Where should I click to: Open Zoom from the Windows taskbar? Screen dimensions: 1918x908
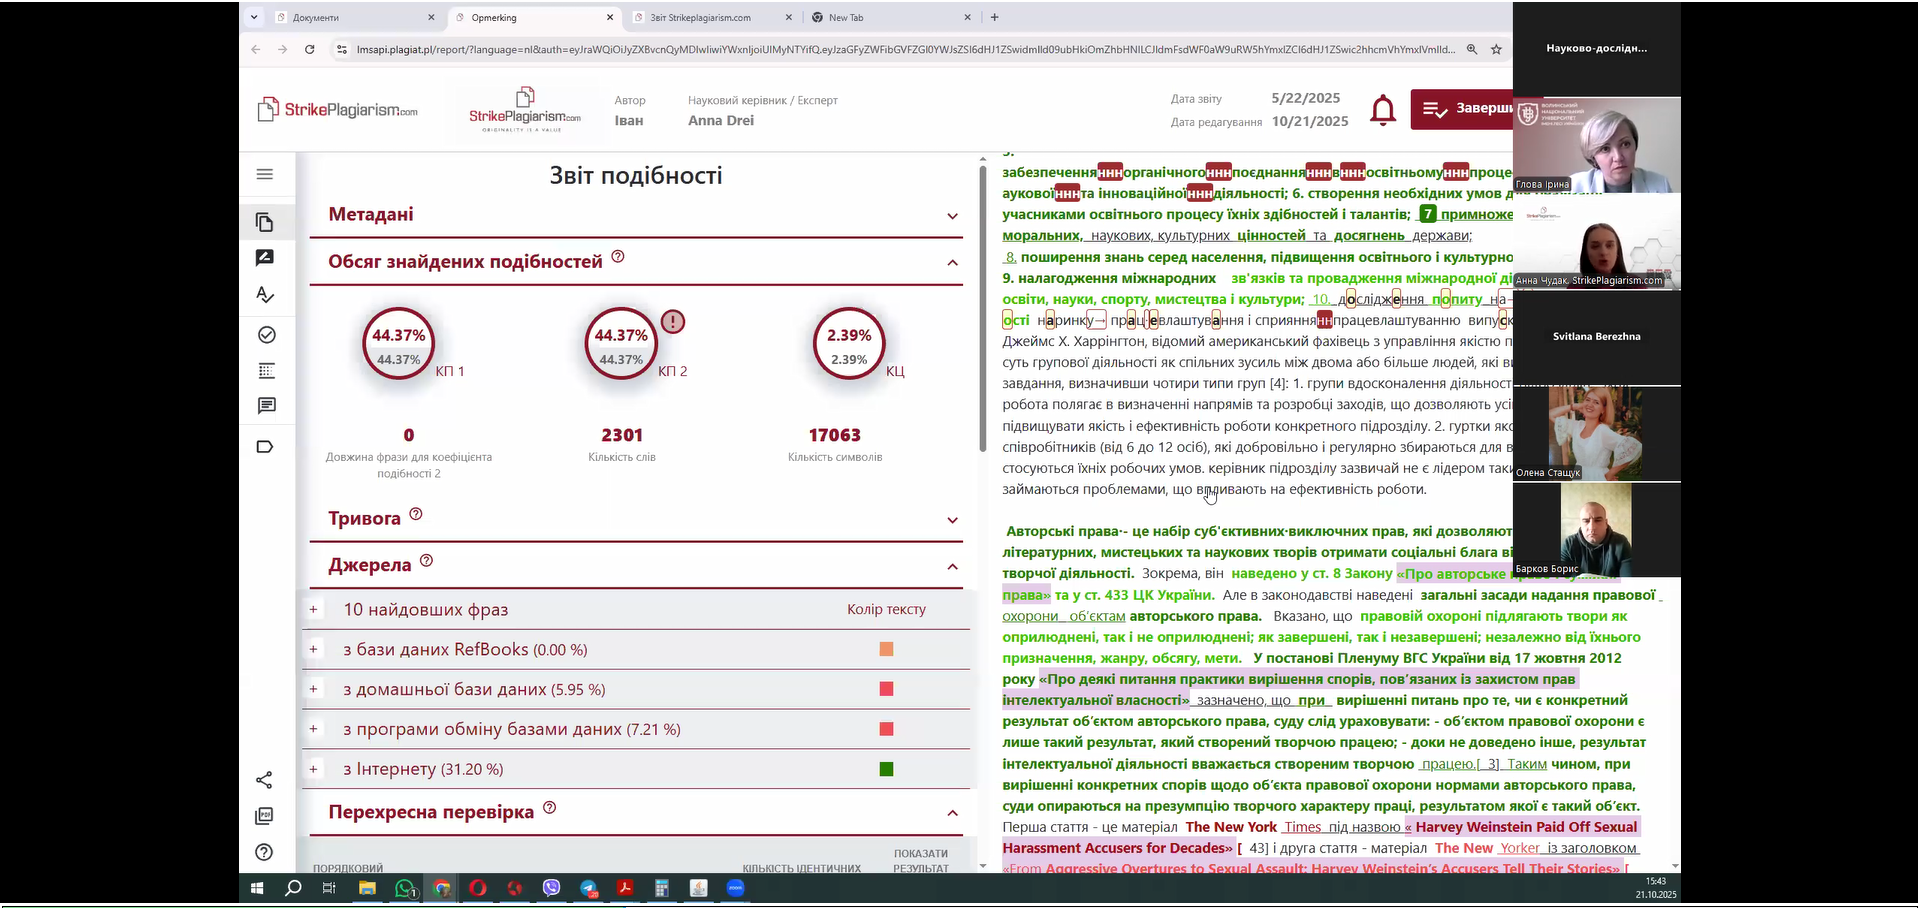(x=736, y=888)
